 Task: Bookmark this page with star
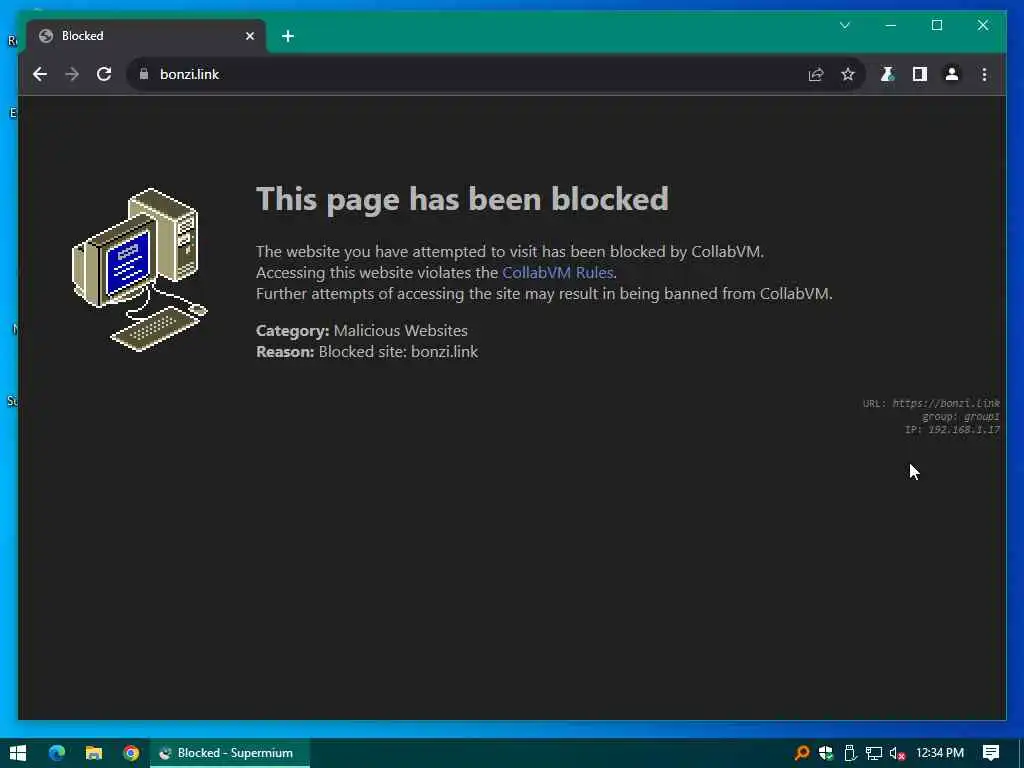pyautogui.click(x=848, y=74)
